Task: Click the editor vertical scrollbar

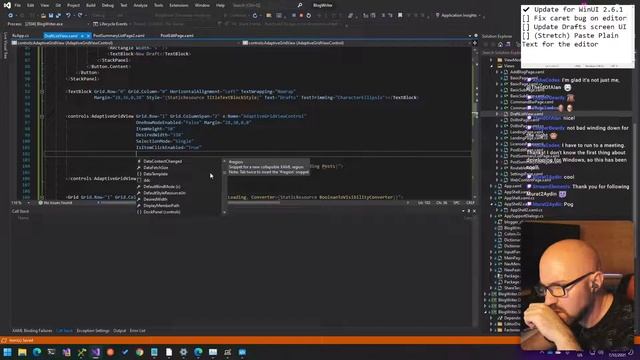Action: click(475, 122)
